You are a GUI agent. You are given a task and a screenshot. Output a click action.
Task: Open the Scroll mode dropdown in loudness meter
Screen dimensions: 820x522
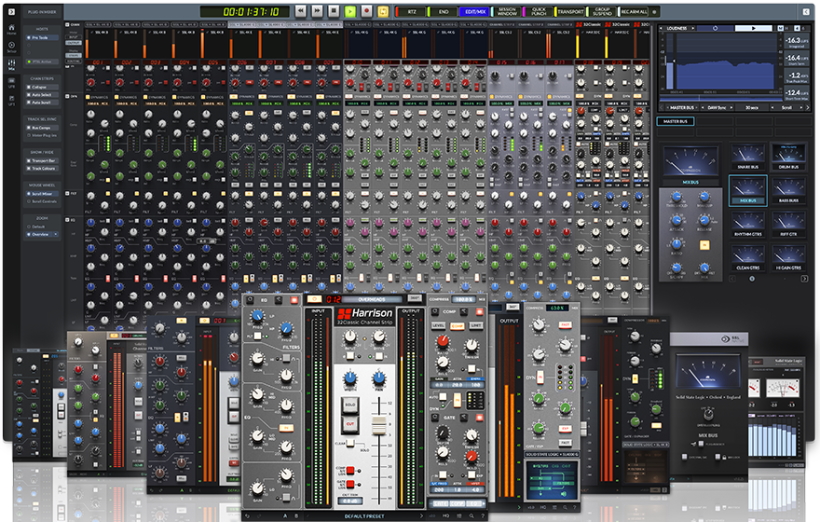786,107
